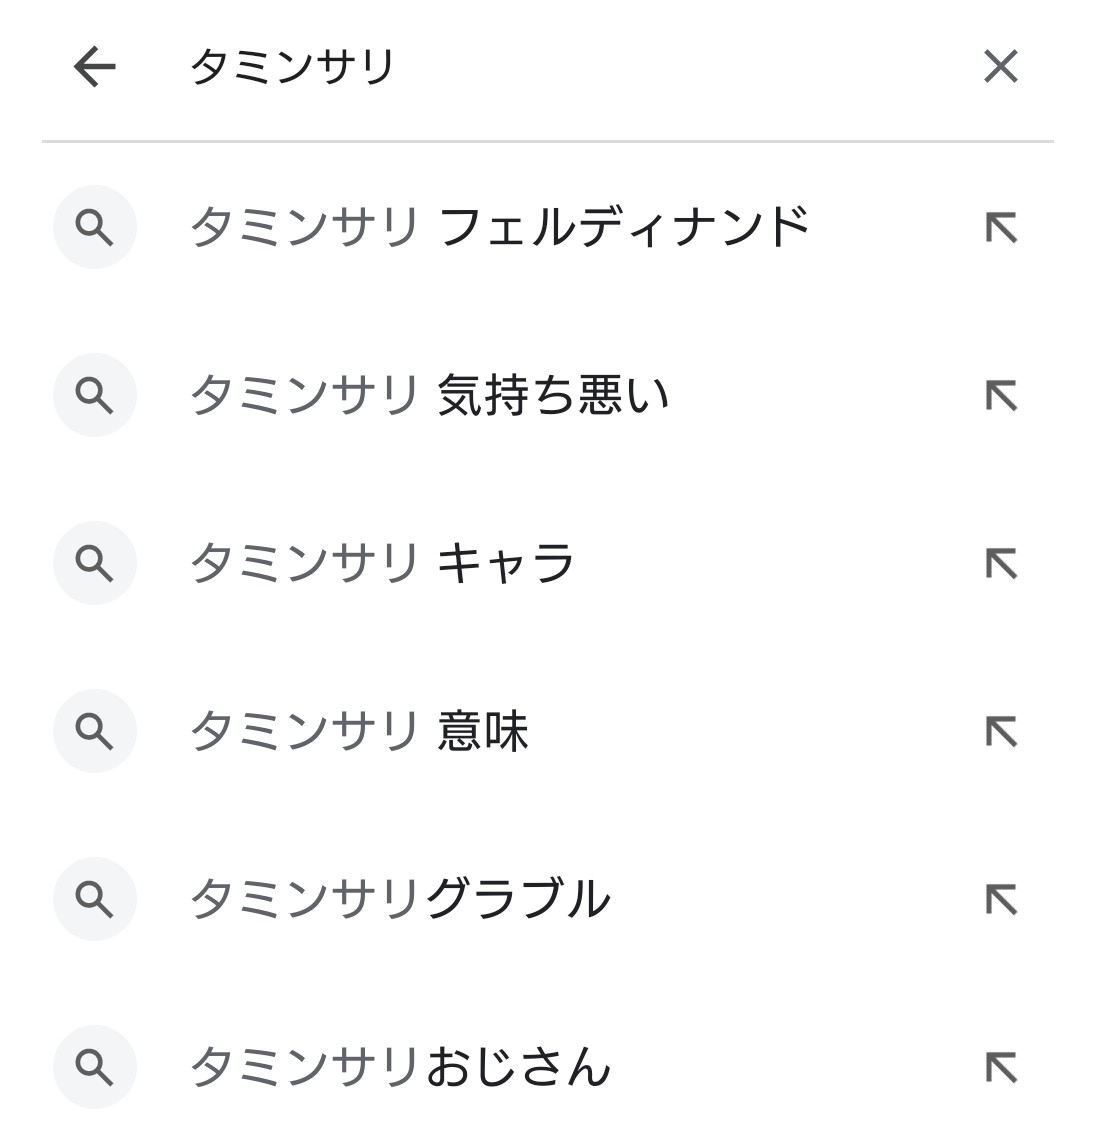Tap search icon next to 気持ち悪い
The width and height of the screenshot is (1096, 1134).
(95, 396)
